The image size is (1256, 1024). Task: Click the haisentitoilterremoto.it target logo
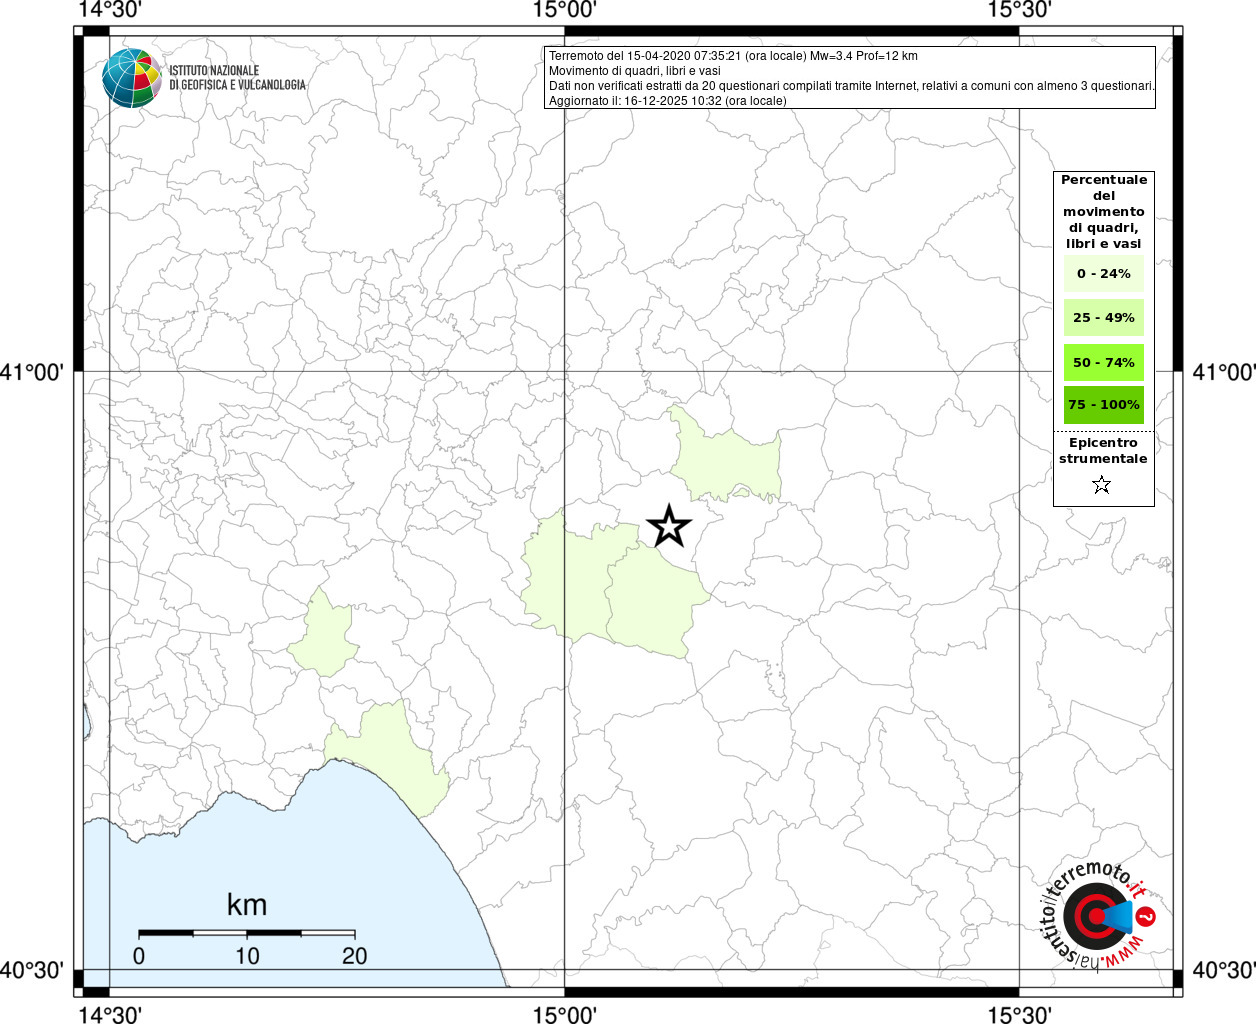tap(1096, 914)
